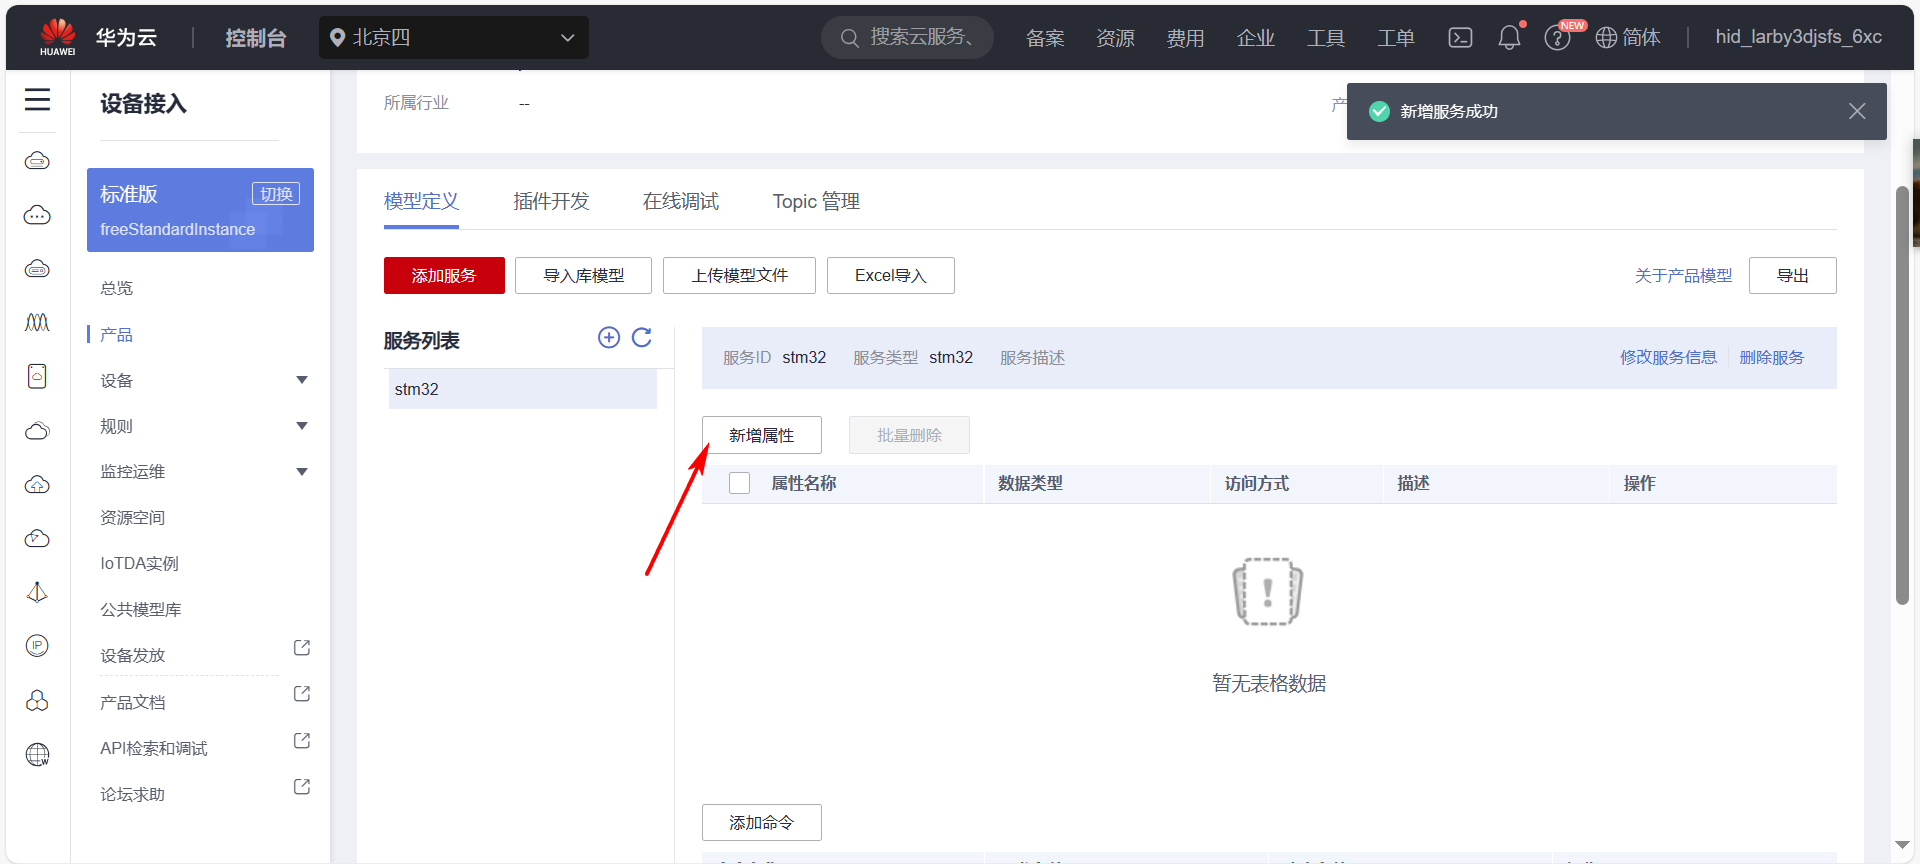Toggle the select-all 属性名称 checkbox
This screenshot has height=864, width=1920.
[740, 483]
